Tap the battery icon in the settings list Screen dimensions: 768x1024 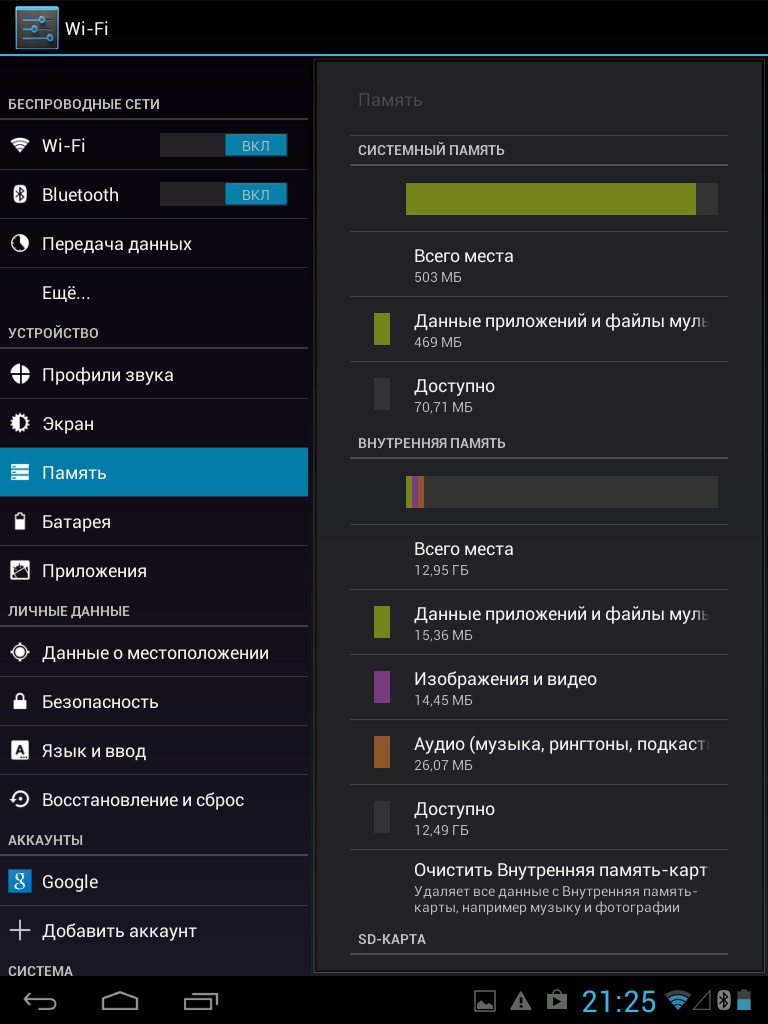20,522
